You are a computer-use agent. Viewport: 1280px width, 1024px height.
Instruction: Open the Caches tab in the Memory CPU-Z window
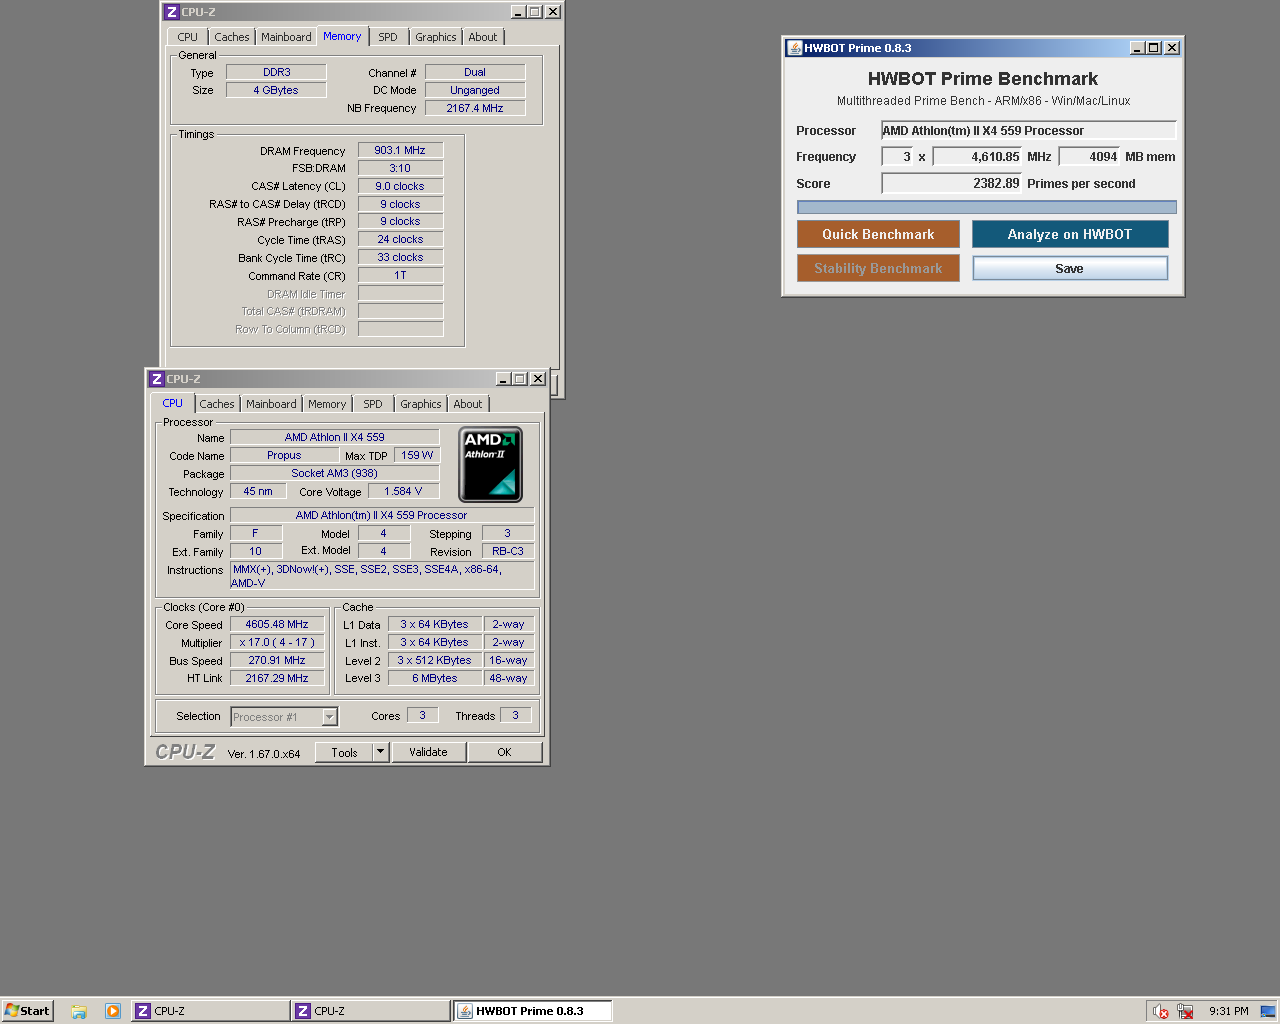tap(232, 37)
